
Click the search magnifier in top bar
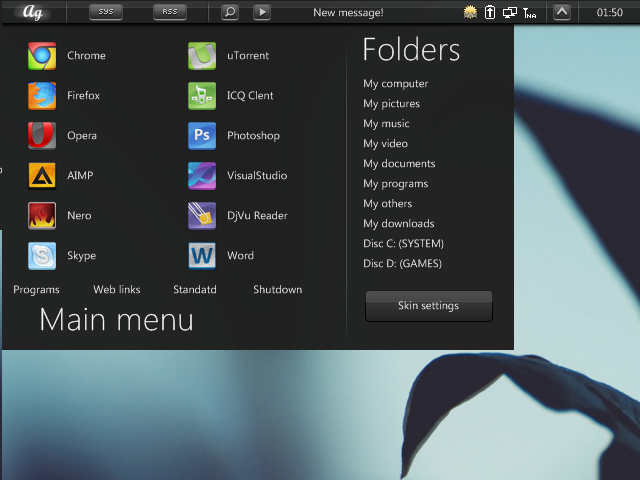pos(230,12)
